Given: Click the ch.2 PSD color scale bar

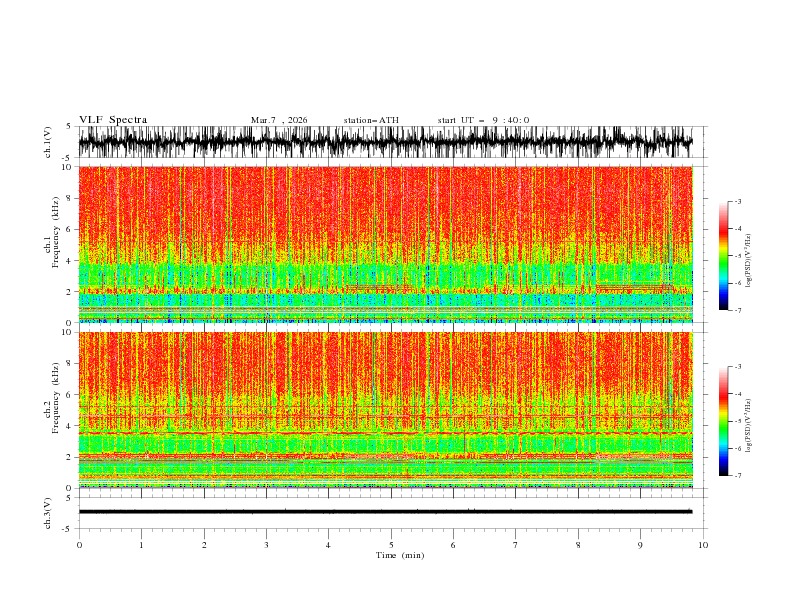Looking at the screenshot, I should click(x=723, y=421).
